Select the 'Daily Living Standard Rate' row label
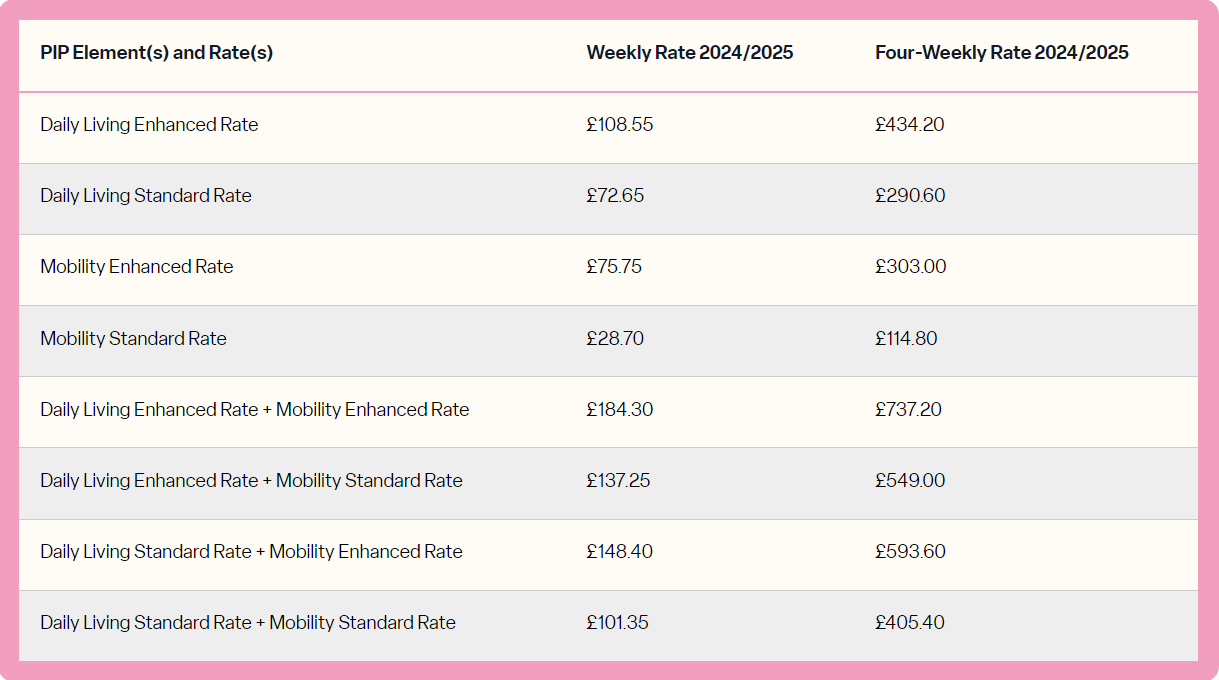The image size is (1219, 680). coord(146,196)
